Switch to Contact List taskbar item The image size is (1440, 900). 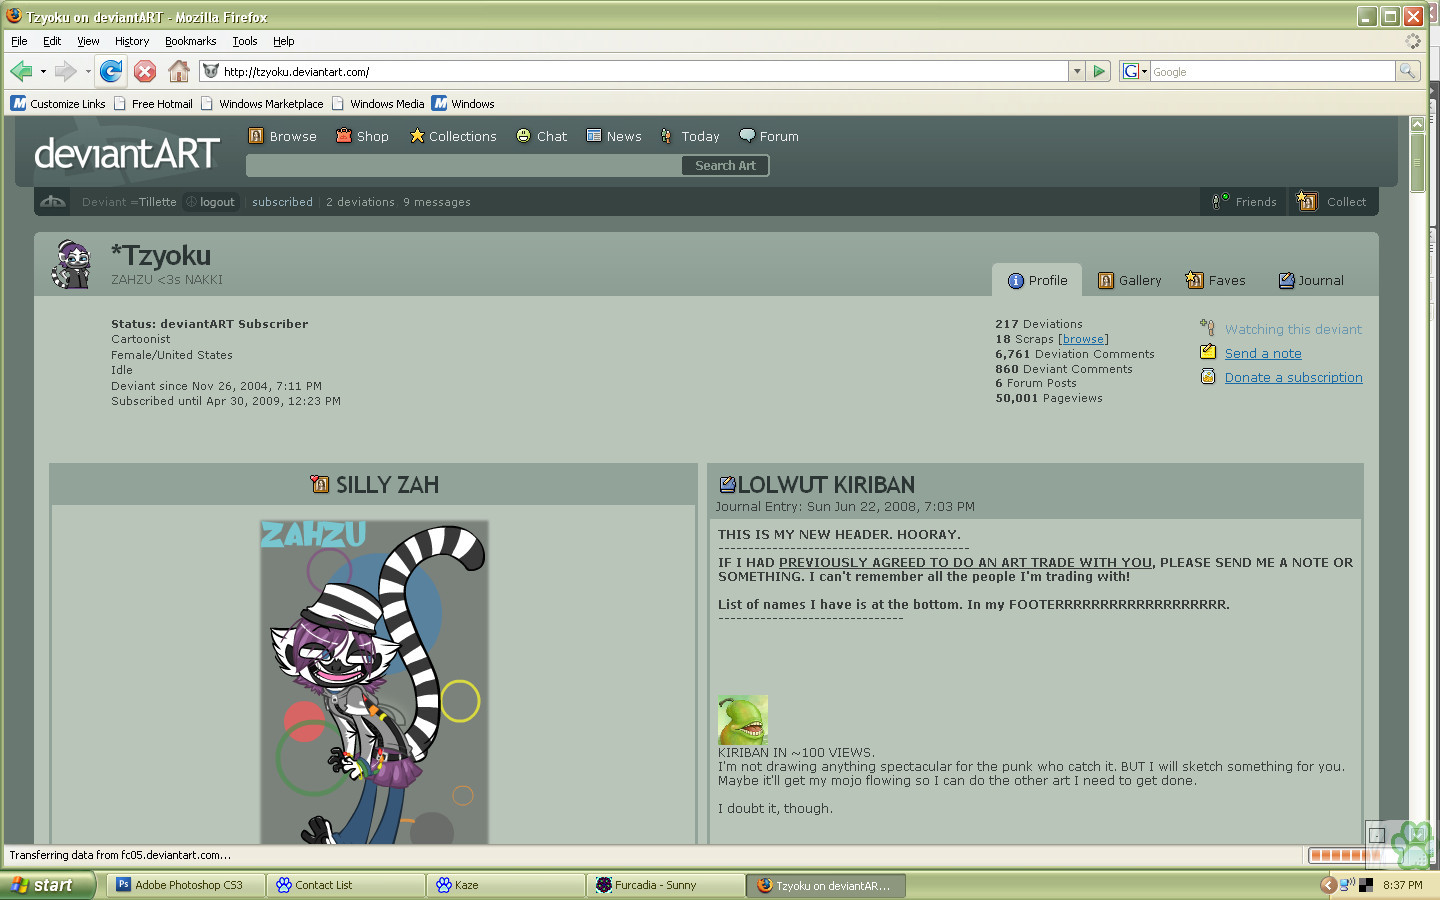click(x=346, y=885)
